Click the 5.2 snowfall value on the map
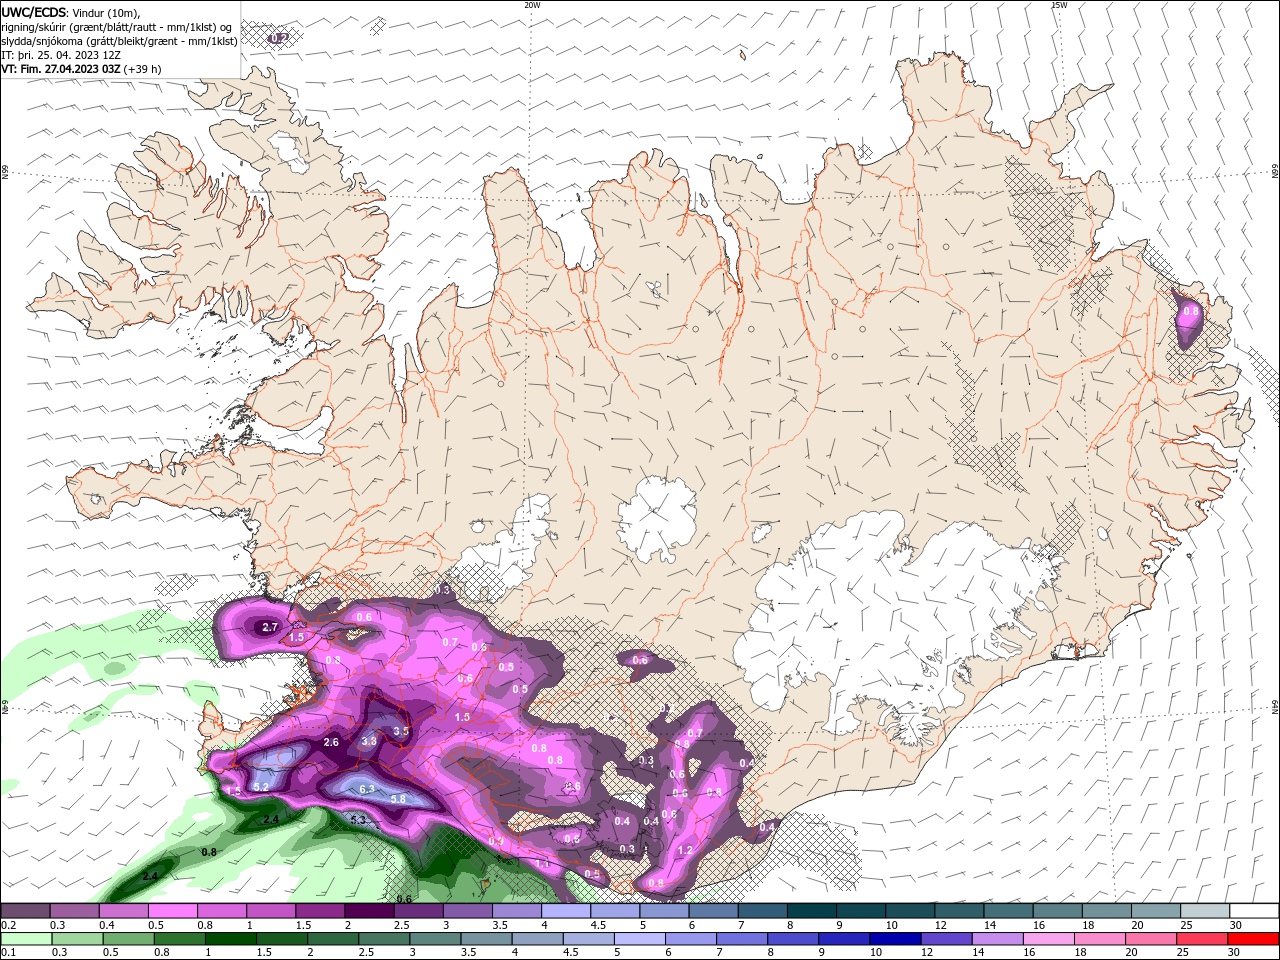 262,787
